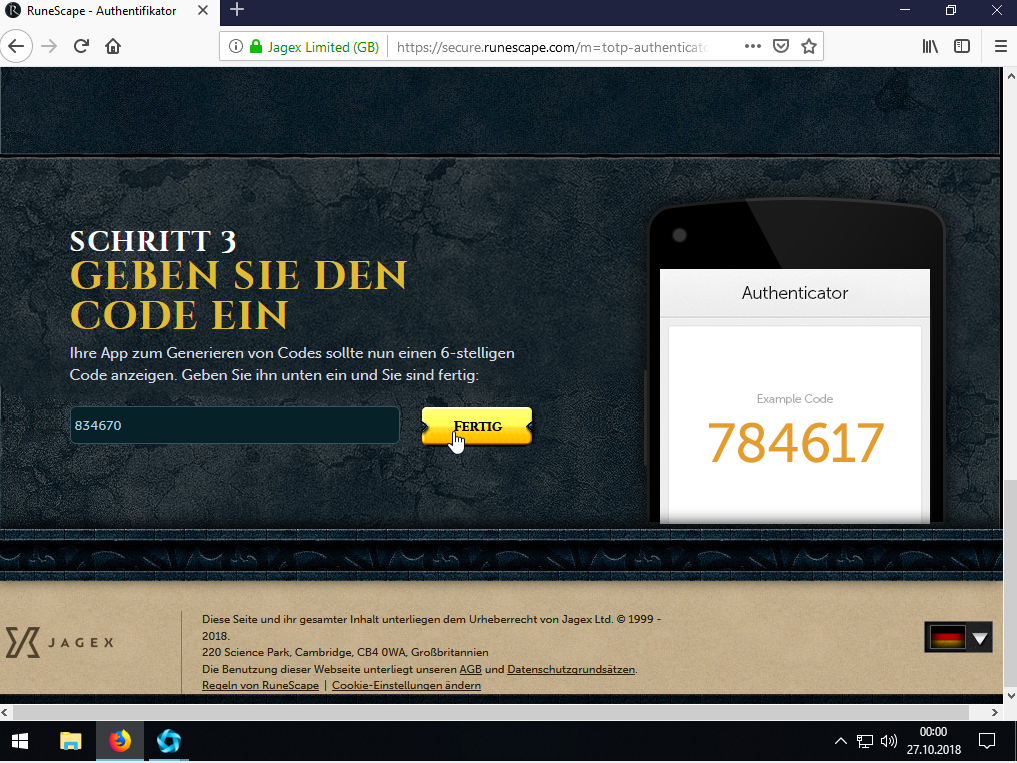
Task: Open the Windows Start menu
Action: pyautogui.click(x=20, y=741)
